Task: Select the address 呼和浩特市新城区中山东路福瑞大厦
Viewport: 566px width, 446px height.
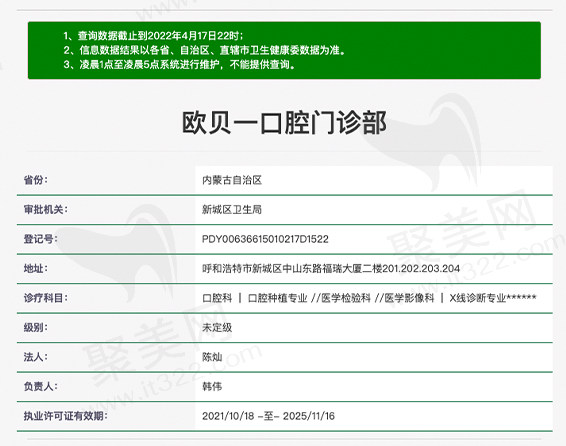Action: (x=331, y=268)
